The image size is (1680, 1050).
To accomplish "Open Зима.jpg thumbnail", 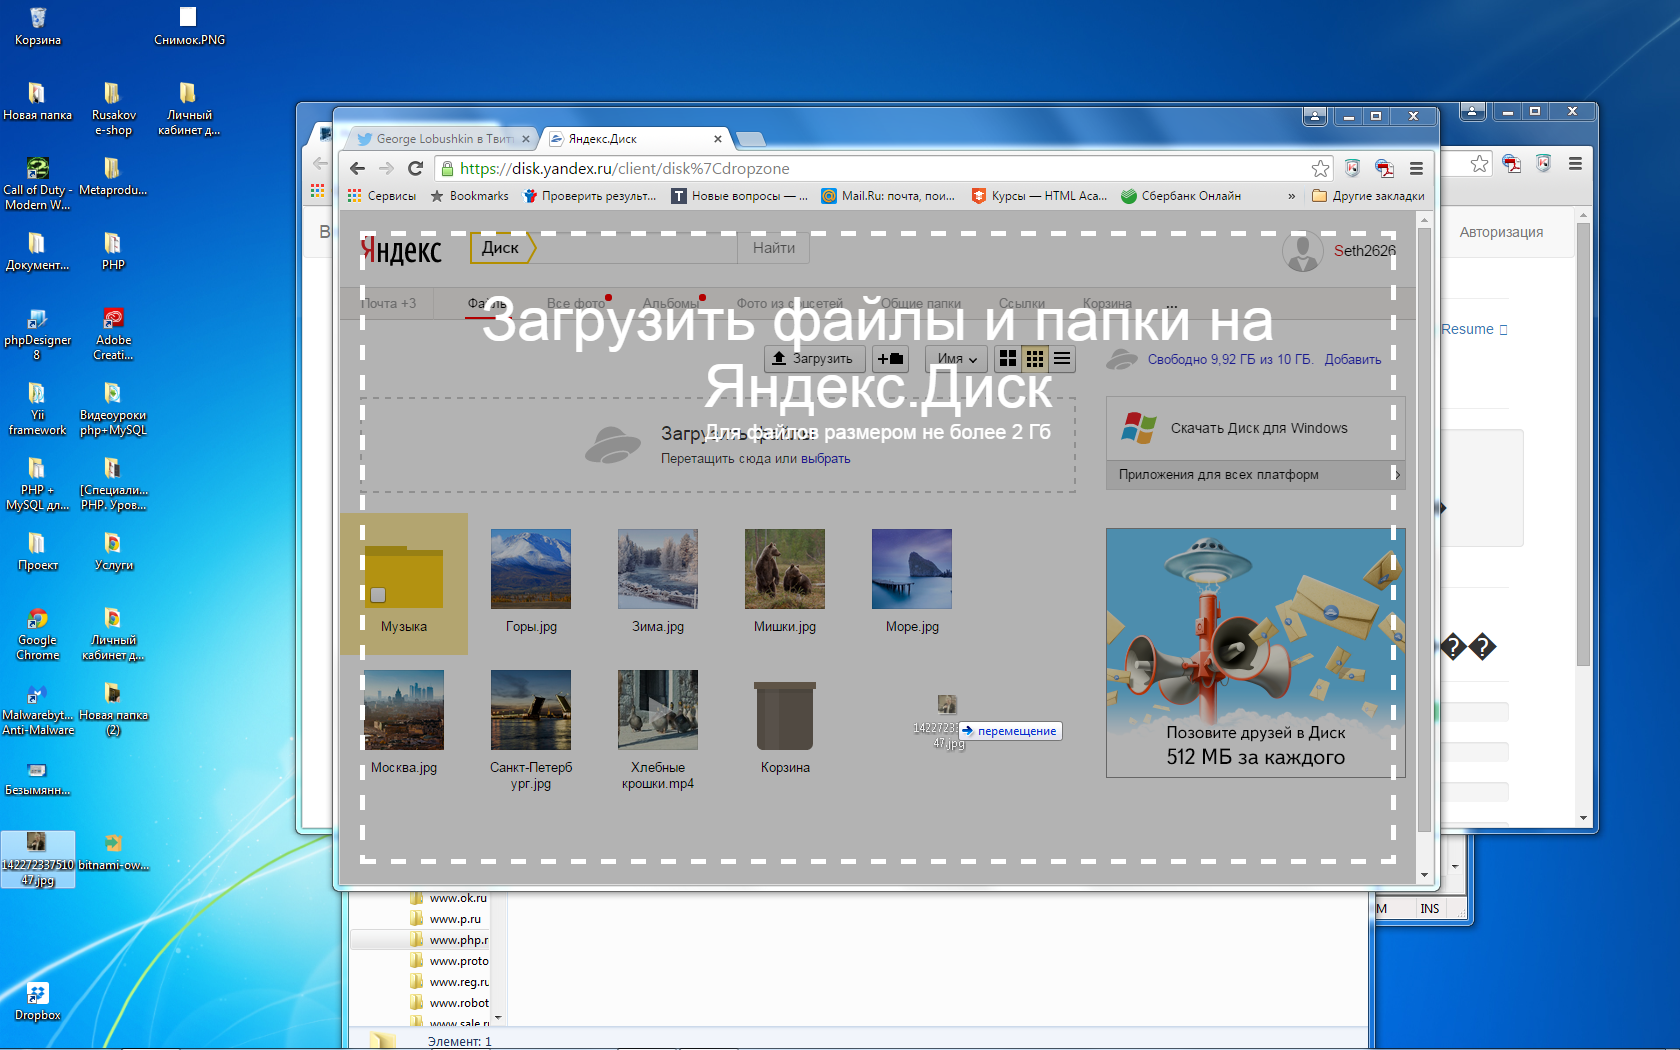I will coord(658,569).
